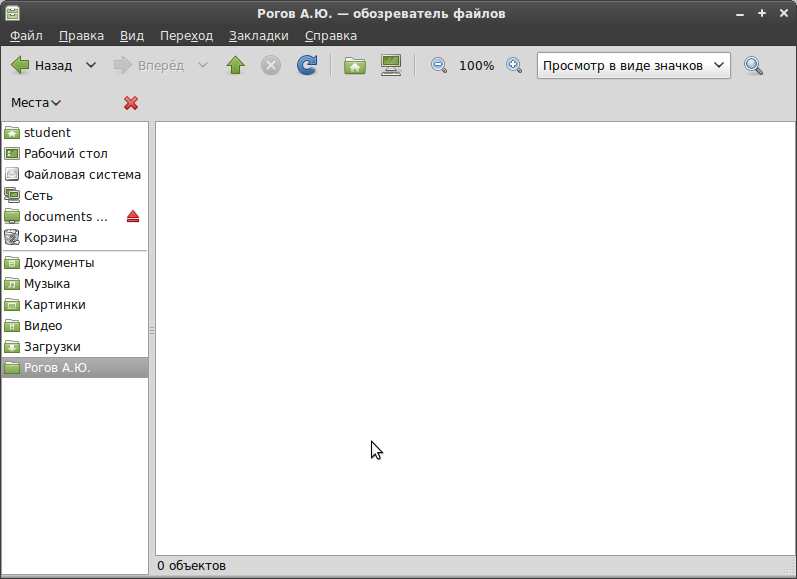Click the 100% zoom level label

pos(476,66)
